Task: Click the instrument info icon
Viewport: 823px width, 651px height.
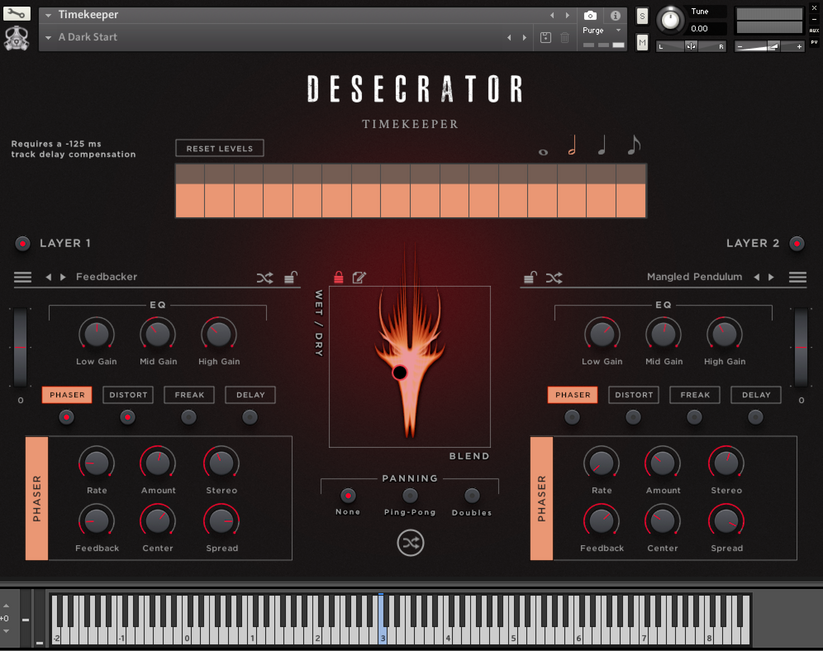Action: pyautogui.click(x=614, y=15)
